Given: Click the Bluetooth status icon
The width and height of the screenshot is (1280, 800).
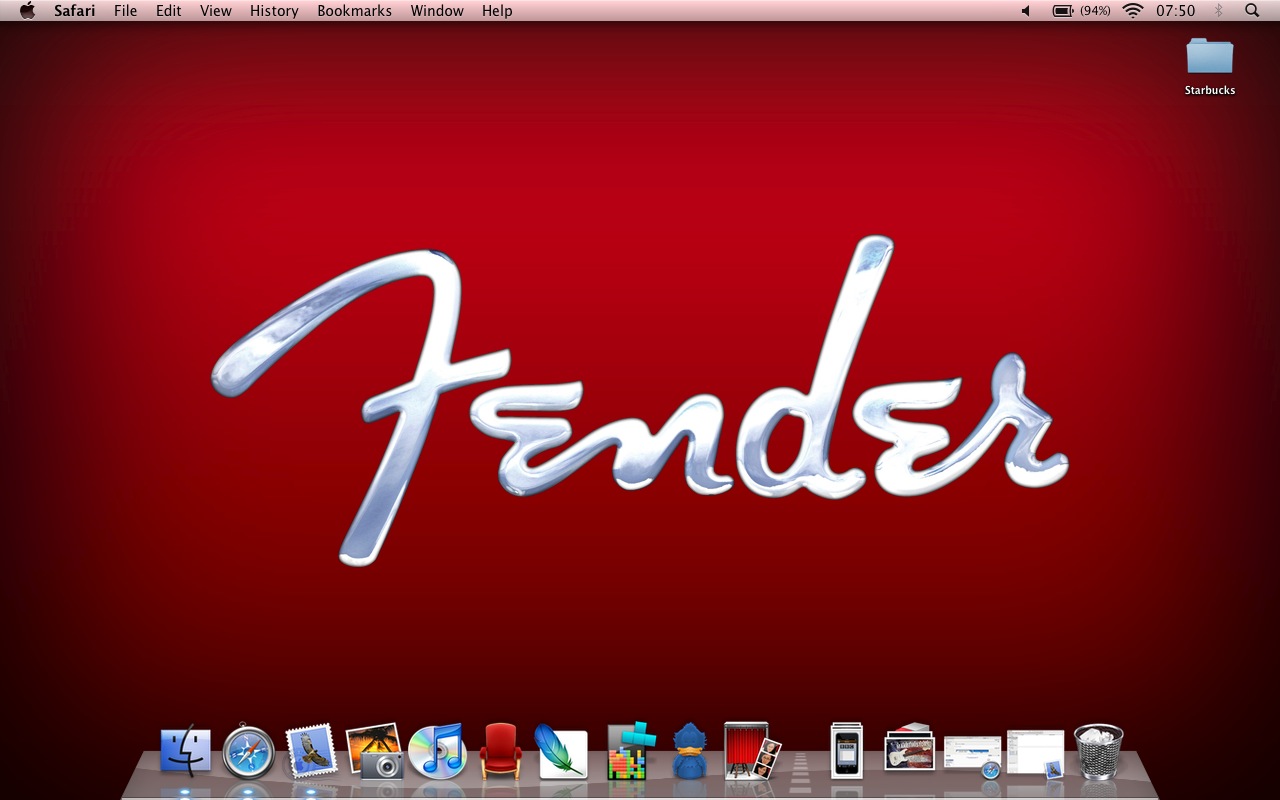Looking at the screenshot, I should (1218, 11).
